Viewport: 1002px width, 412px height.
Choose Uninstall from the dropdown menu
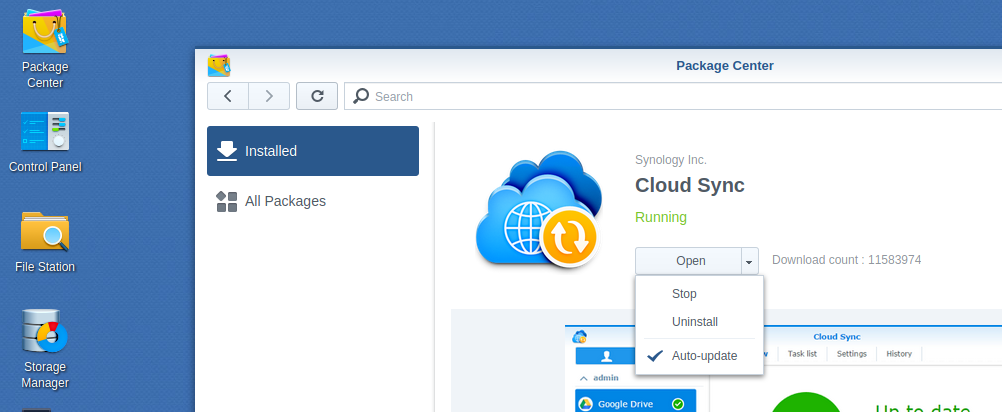(x=699, y=322)
